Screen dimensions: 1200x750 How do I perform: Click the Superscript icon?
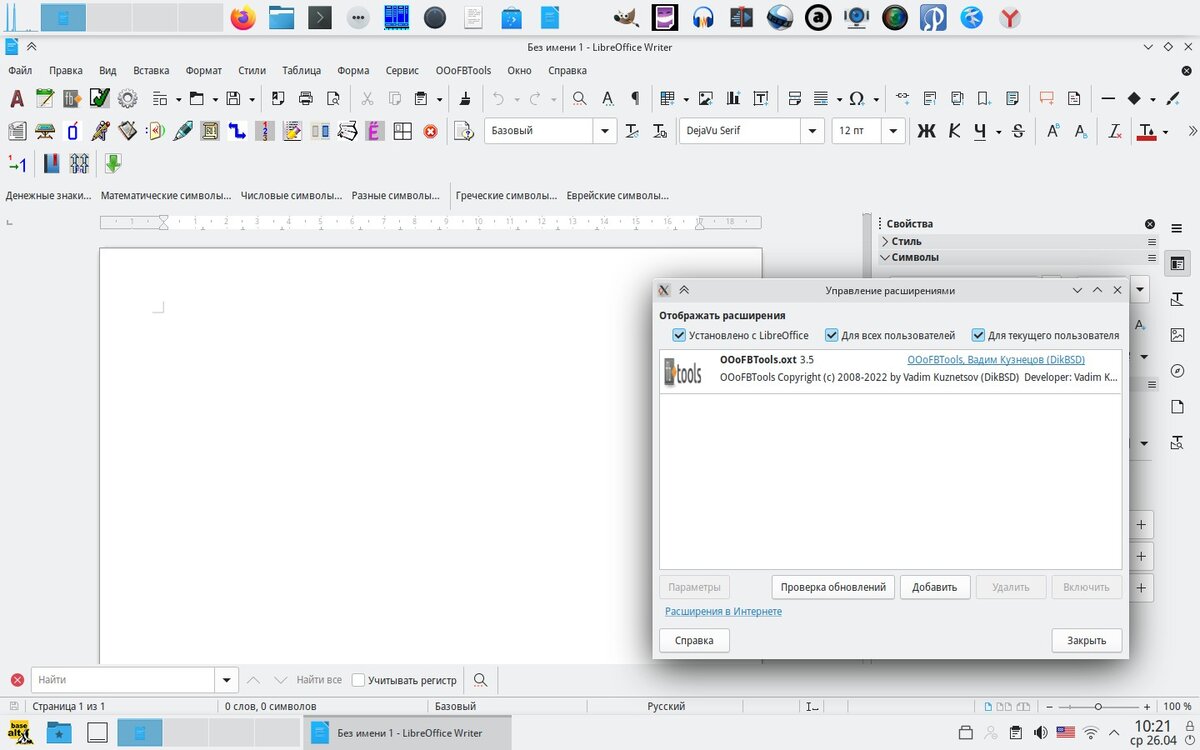point(1053,131)
